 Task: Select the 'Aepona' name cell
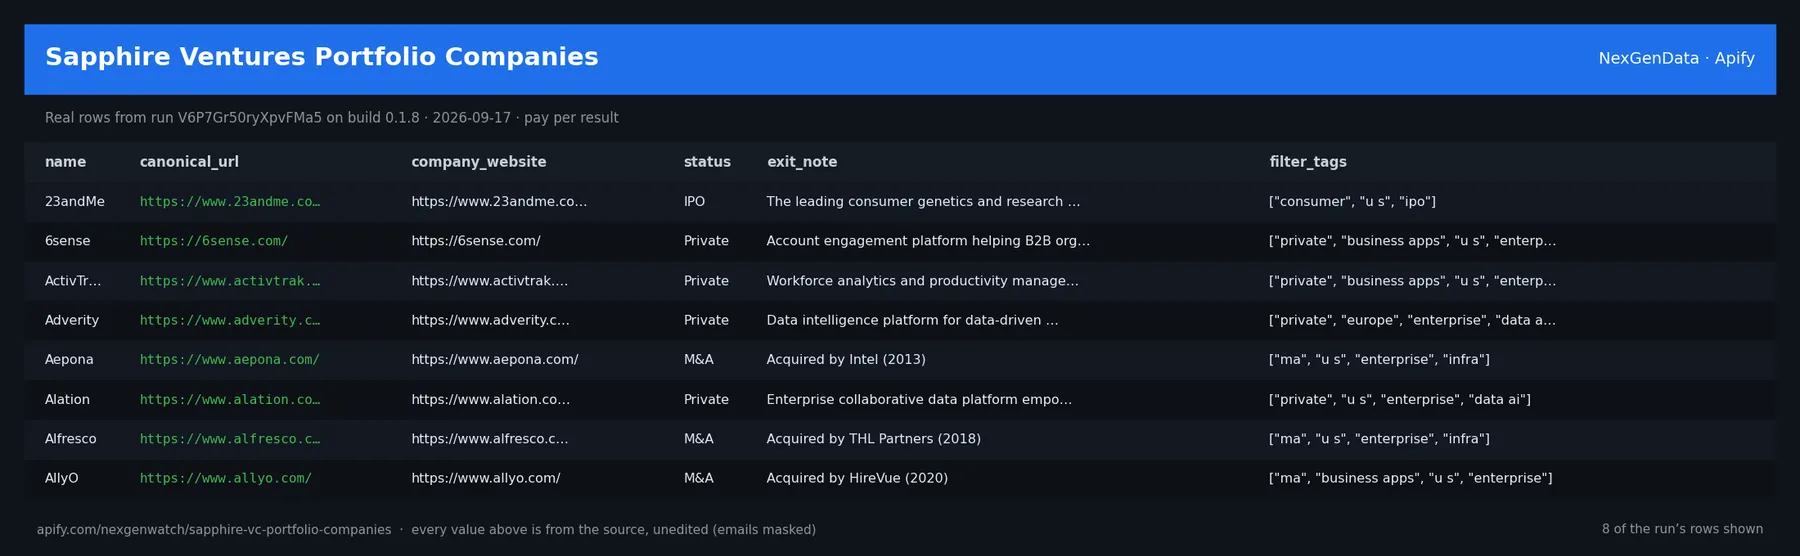69,360
